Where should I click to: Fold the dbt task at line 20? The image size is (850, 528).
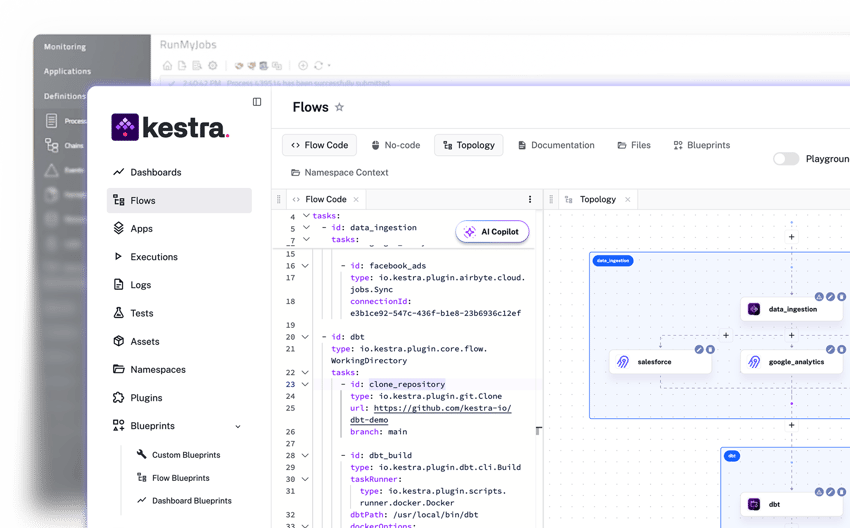pos(306,337)
